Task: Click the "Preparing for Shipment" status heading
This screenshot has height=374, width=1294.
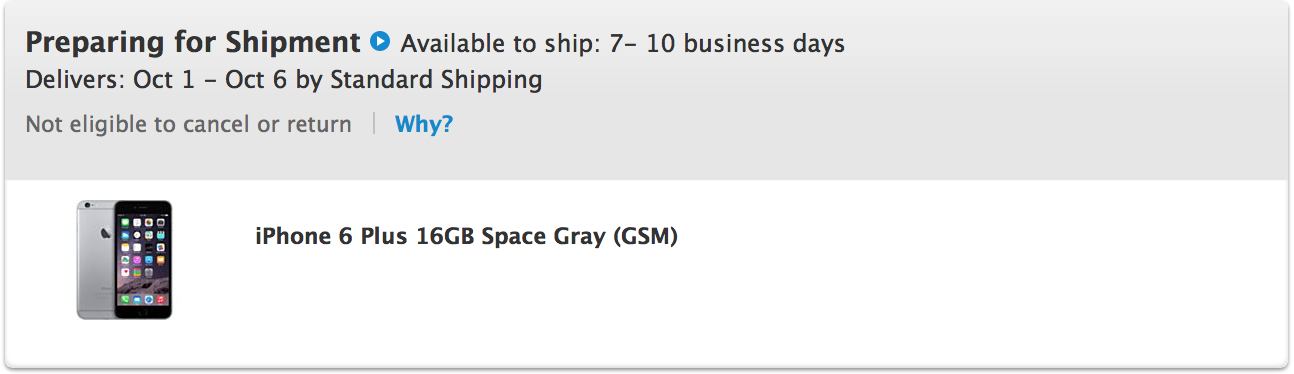Action: [x=192, y=43]
